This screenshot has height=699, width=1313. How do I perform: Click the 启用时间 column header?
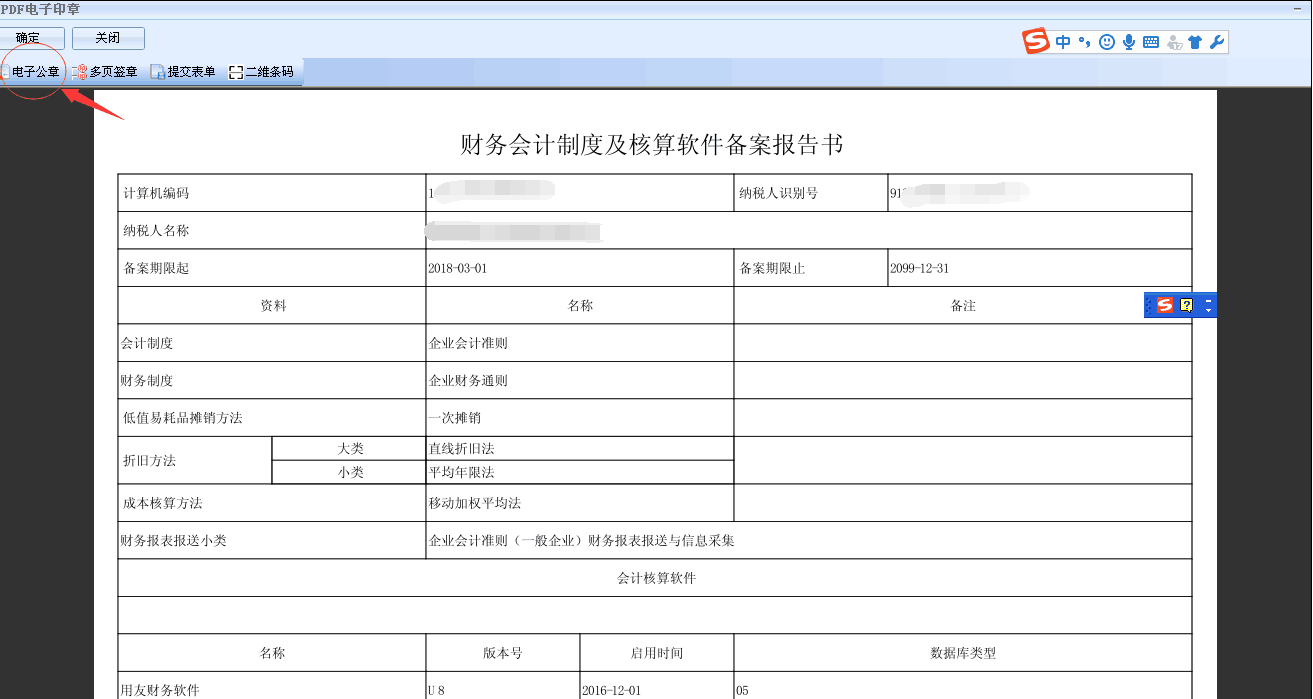coord(657,653)
